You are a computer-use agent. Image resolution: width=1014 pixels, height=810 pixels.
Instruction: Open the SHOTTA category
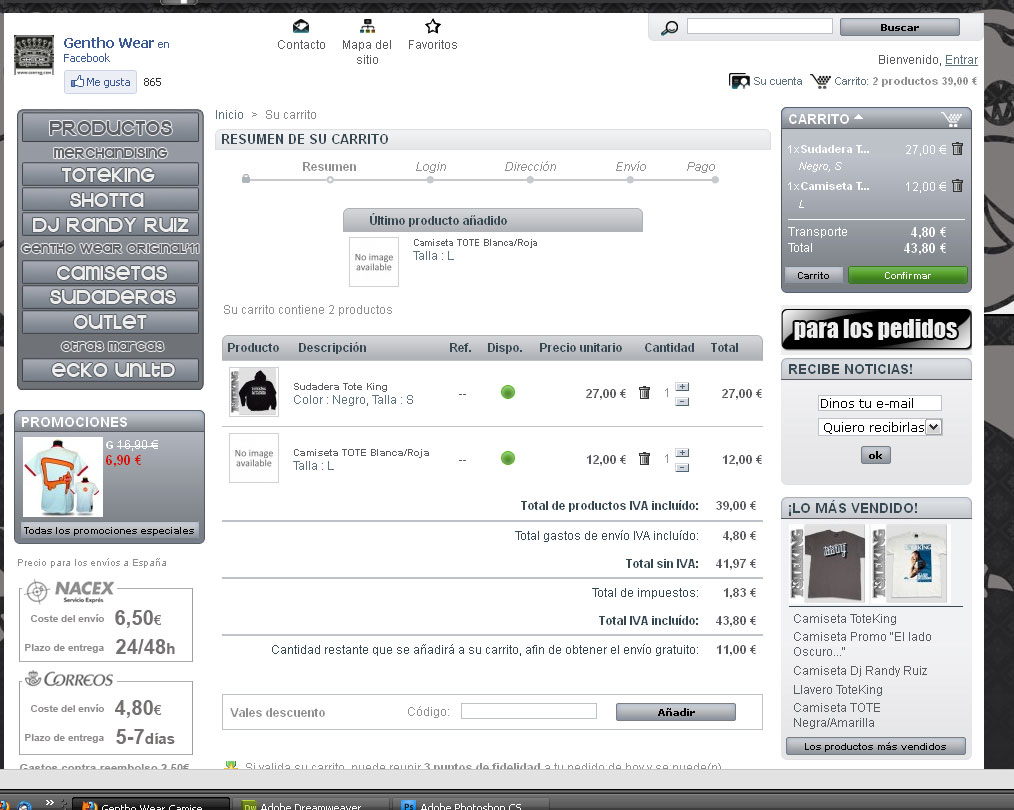click(x=111, y=200)
